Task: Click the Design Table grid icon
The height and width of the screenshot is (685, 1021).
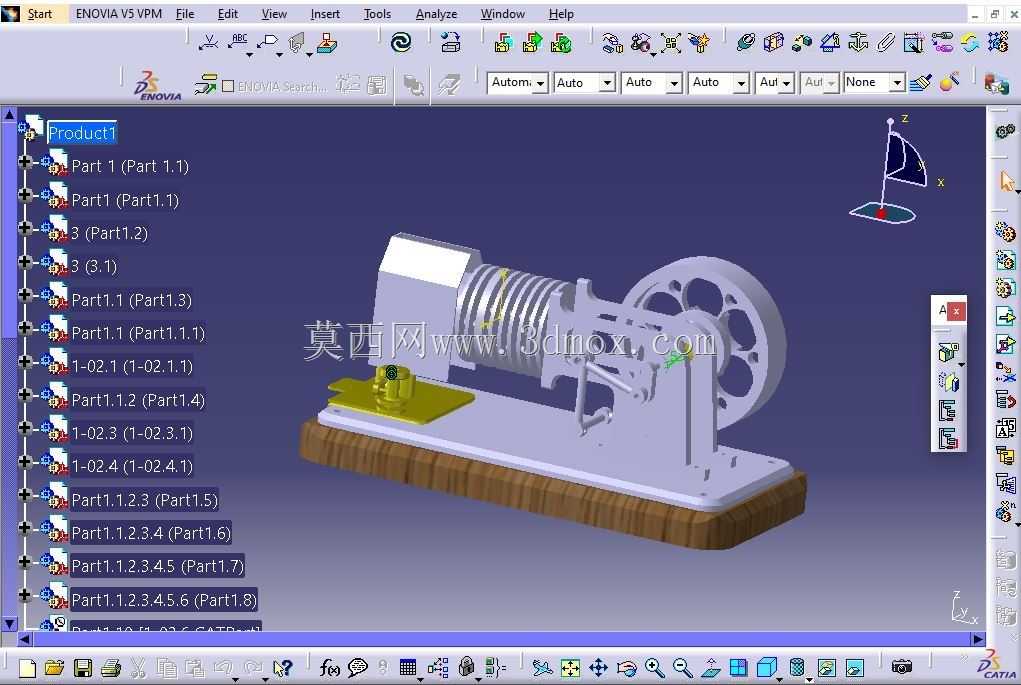Action: (x=408, y=667)
